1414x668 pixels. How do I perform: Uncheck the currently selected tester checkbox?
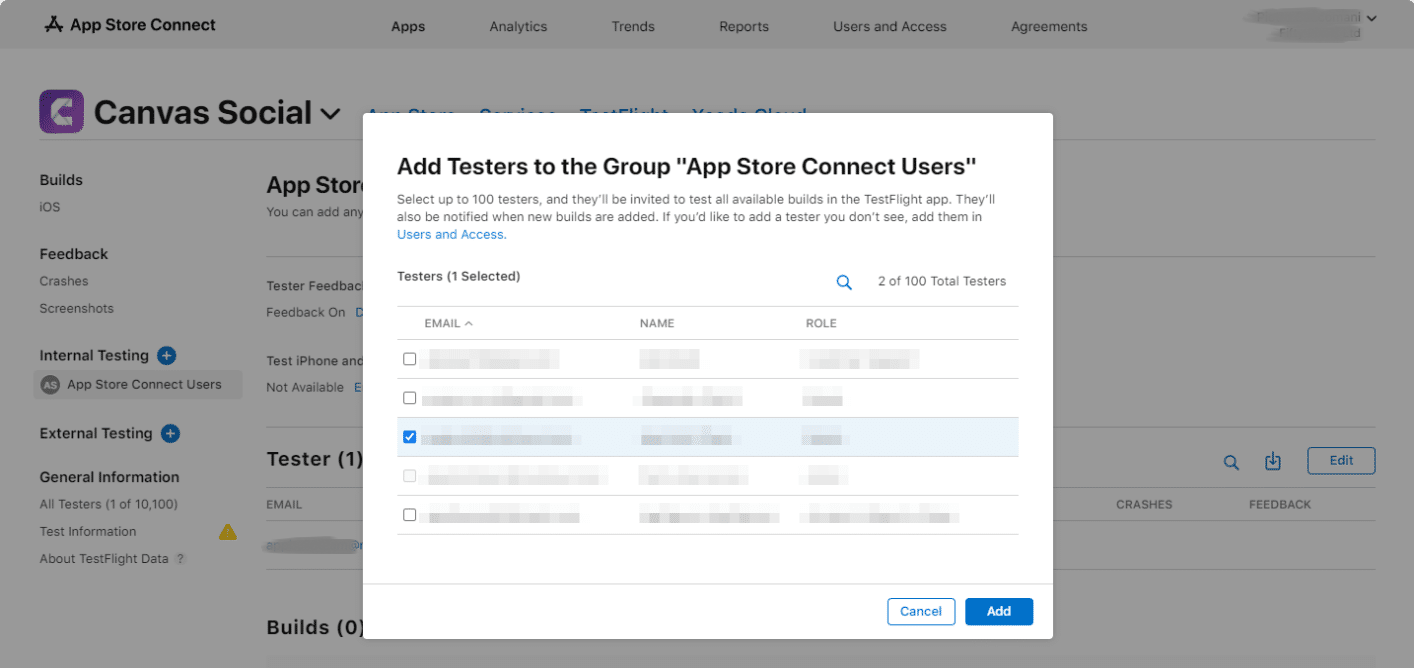[409, 436]
